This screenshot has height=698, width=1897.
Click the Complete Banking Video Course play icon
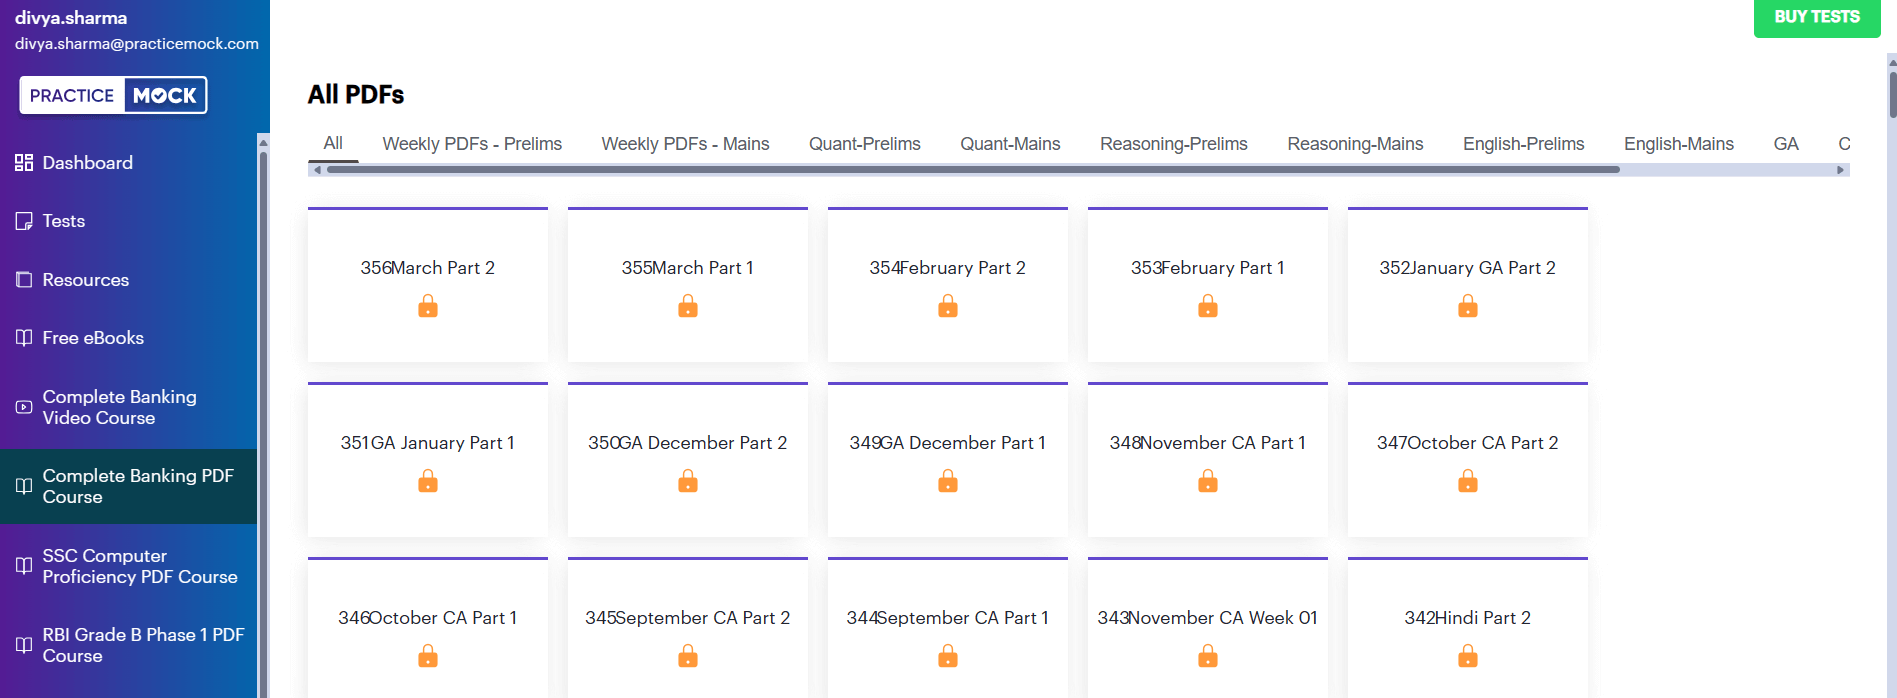pyautogui.click(x=24, y=407)
